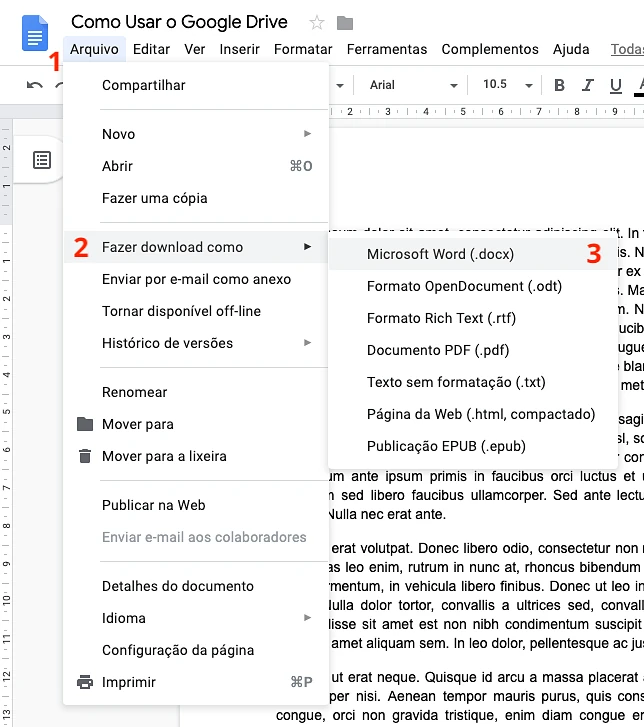Download as Formato OpenDocument (.odt)
This screenshot has width=644, height=727.
pos(473,286)
